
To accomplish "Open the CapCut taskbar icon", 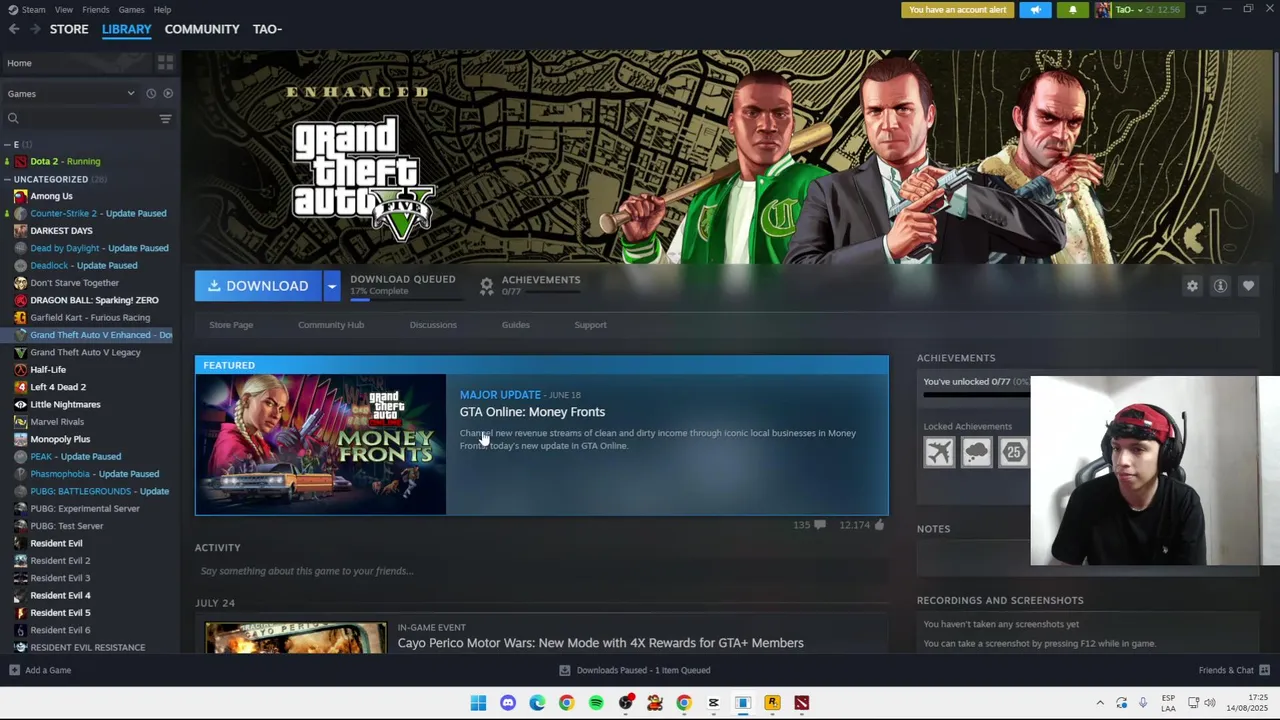I will point(713,703).
